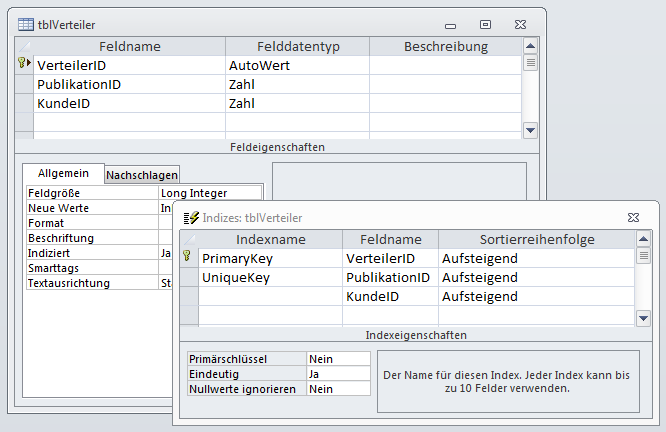The image size is (666, 432).
Task: Click KundeID field in Indizes grid
Action: pos(390,296)
